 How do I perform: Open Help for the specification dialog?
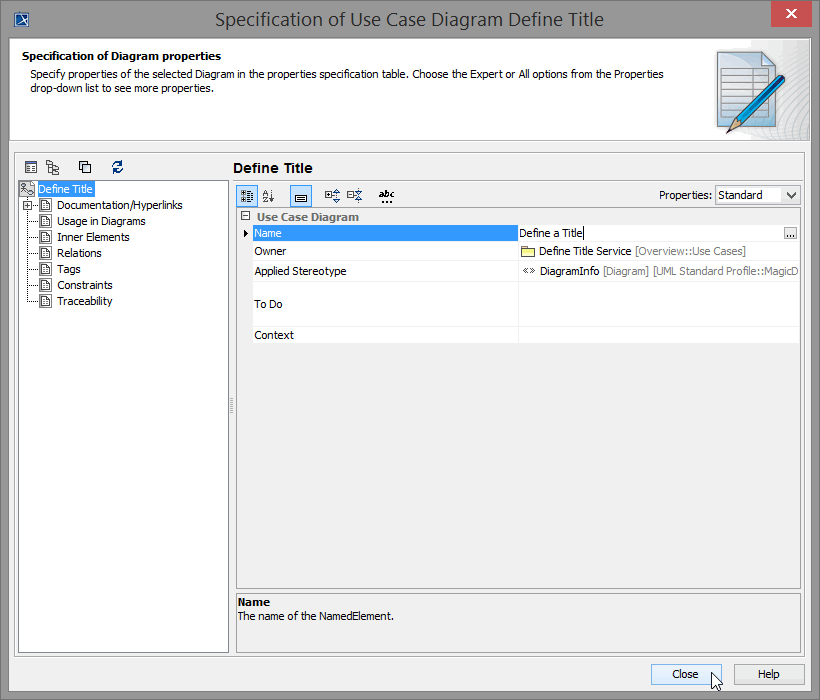pos(768,673)
